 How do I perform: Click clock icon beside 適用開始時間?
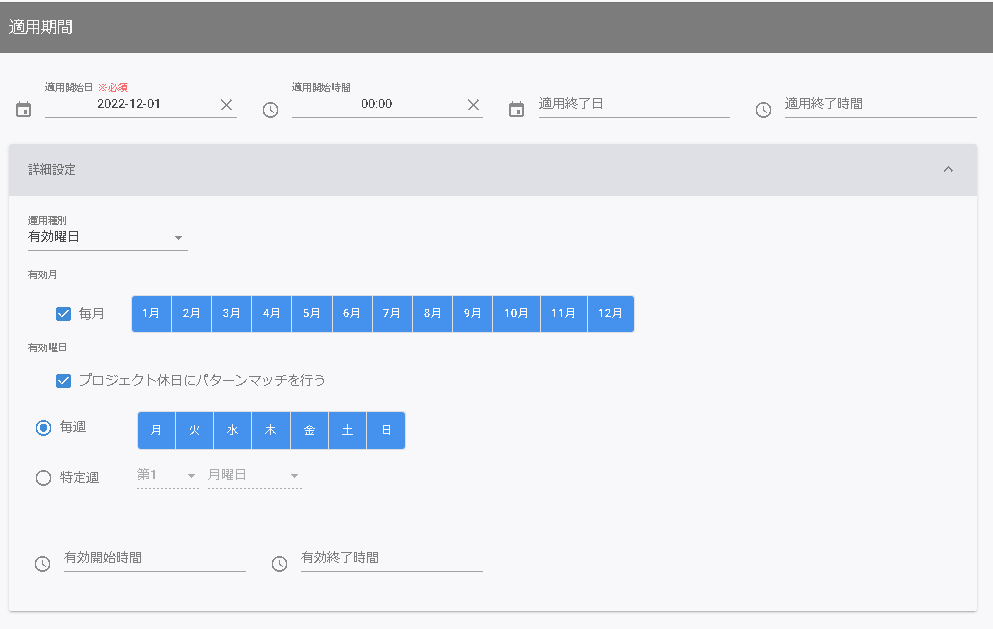[270, 109]
